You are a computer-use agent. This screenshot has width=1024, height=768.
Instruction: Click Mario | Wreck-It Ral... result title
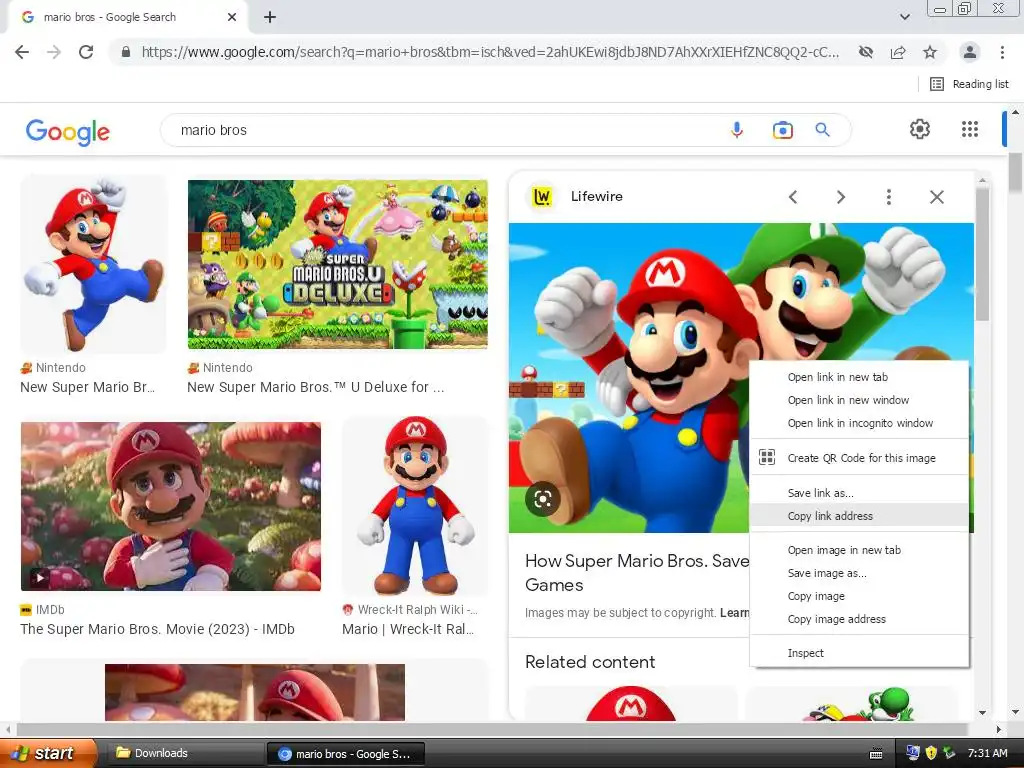pos(408,629)
